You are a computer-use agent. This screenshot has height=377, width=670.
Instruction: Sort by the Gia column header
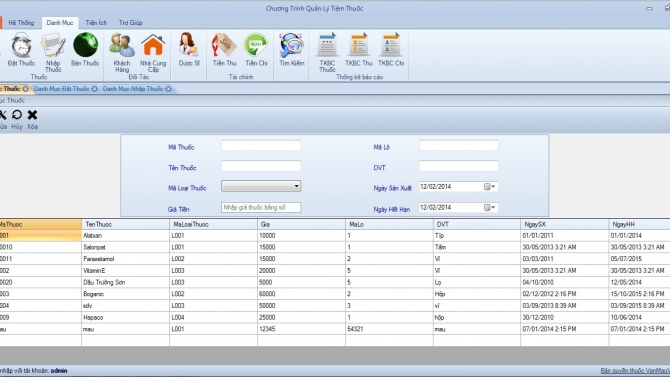[x=302, y=224]
